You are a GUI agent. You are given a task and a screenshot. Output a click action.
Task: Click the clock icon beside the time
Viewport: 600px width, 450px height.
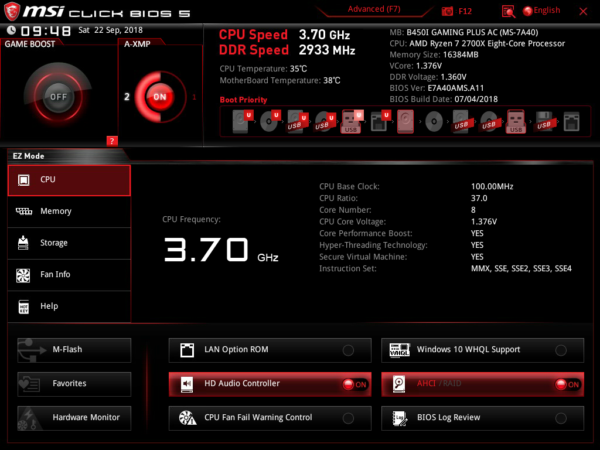(11, 30)
